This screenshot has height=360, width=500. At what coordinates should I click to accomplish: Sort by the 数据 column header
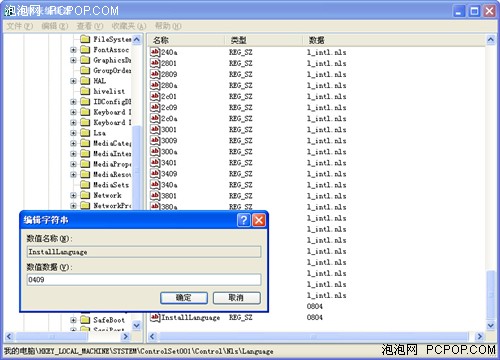click(394, 40)
